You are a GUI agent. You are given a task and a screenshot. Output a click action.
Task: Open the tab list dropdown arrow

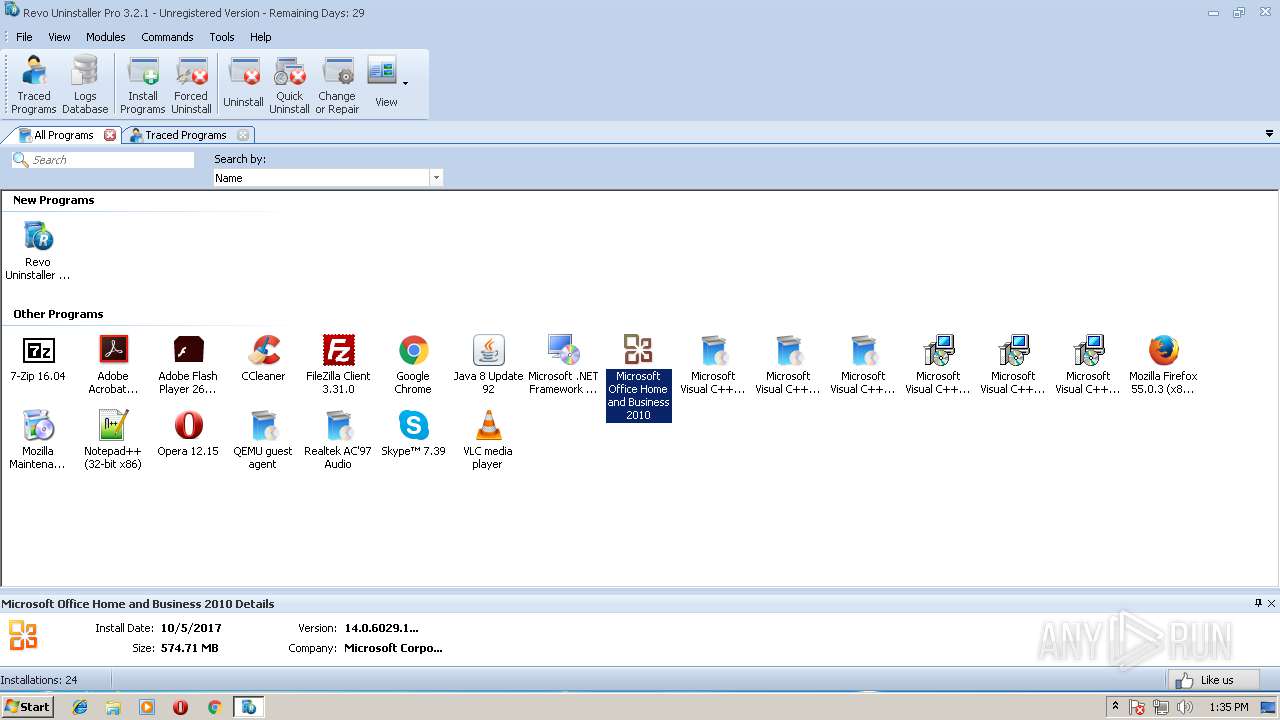tap(1269, 134)
